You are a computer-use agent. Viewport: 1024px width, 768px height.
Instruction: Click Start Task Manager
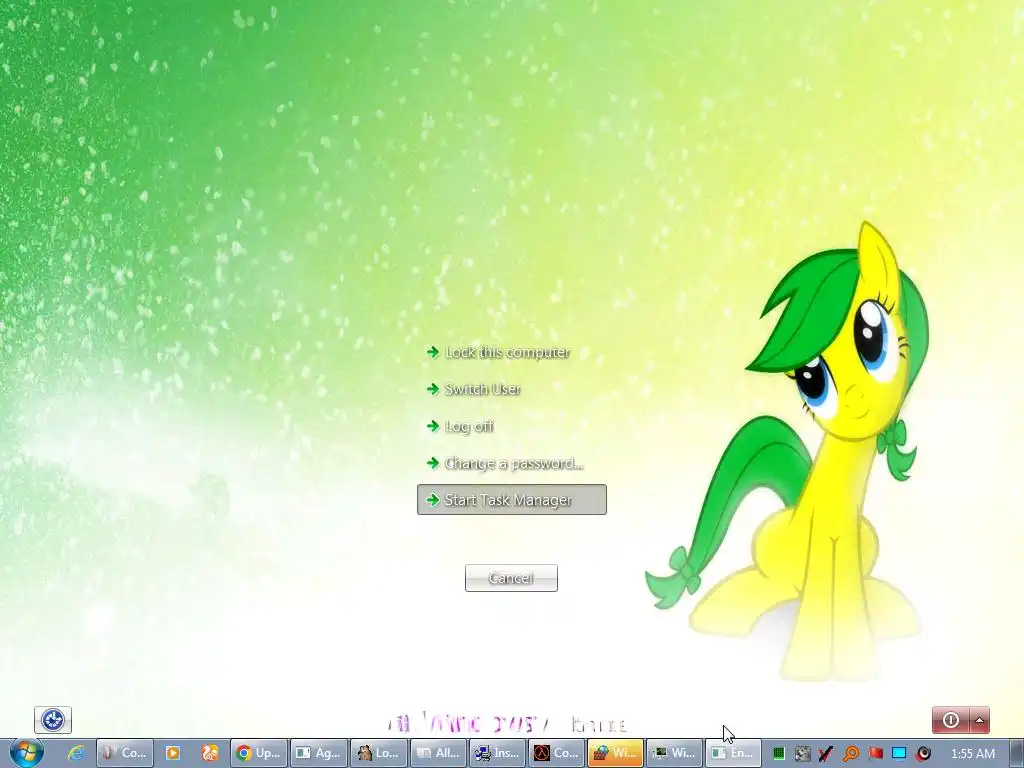512,500
